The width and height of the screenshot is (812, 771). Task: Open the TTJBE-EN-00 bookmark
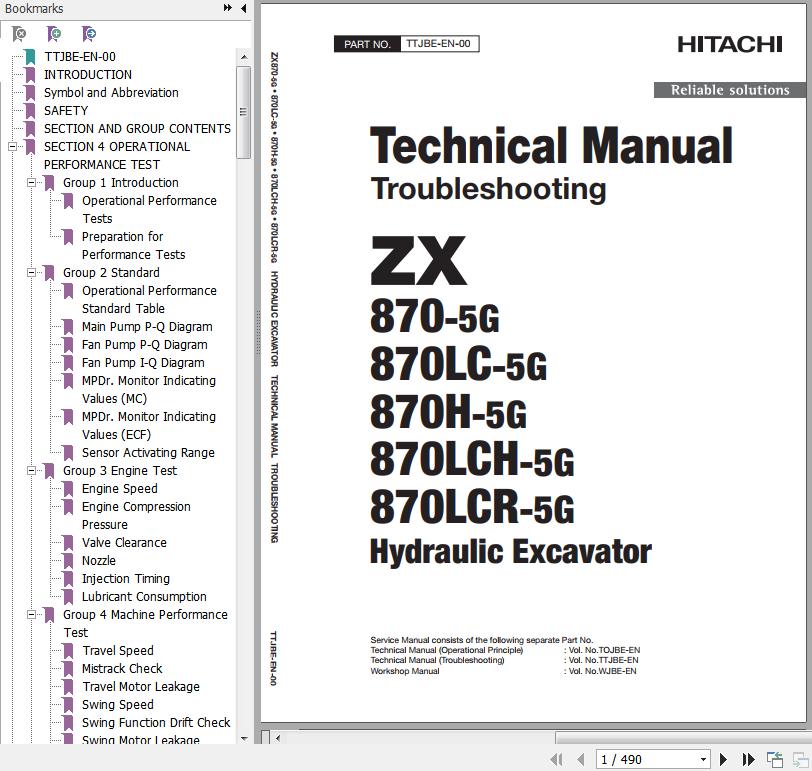point(80,56)
